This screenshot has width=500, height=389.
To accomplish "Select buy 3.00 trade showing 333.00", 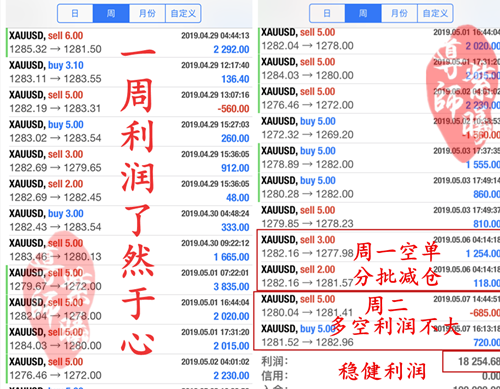I will tap(129, 220).
